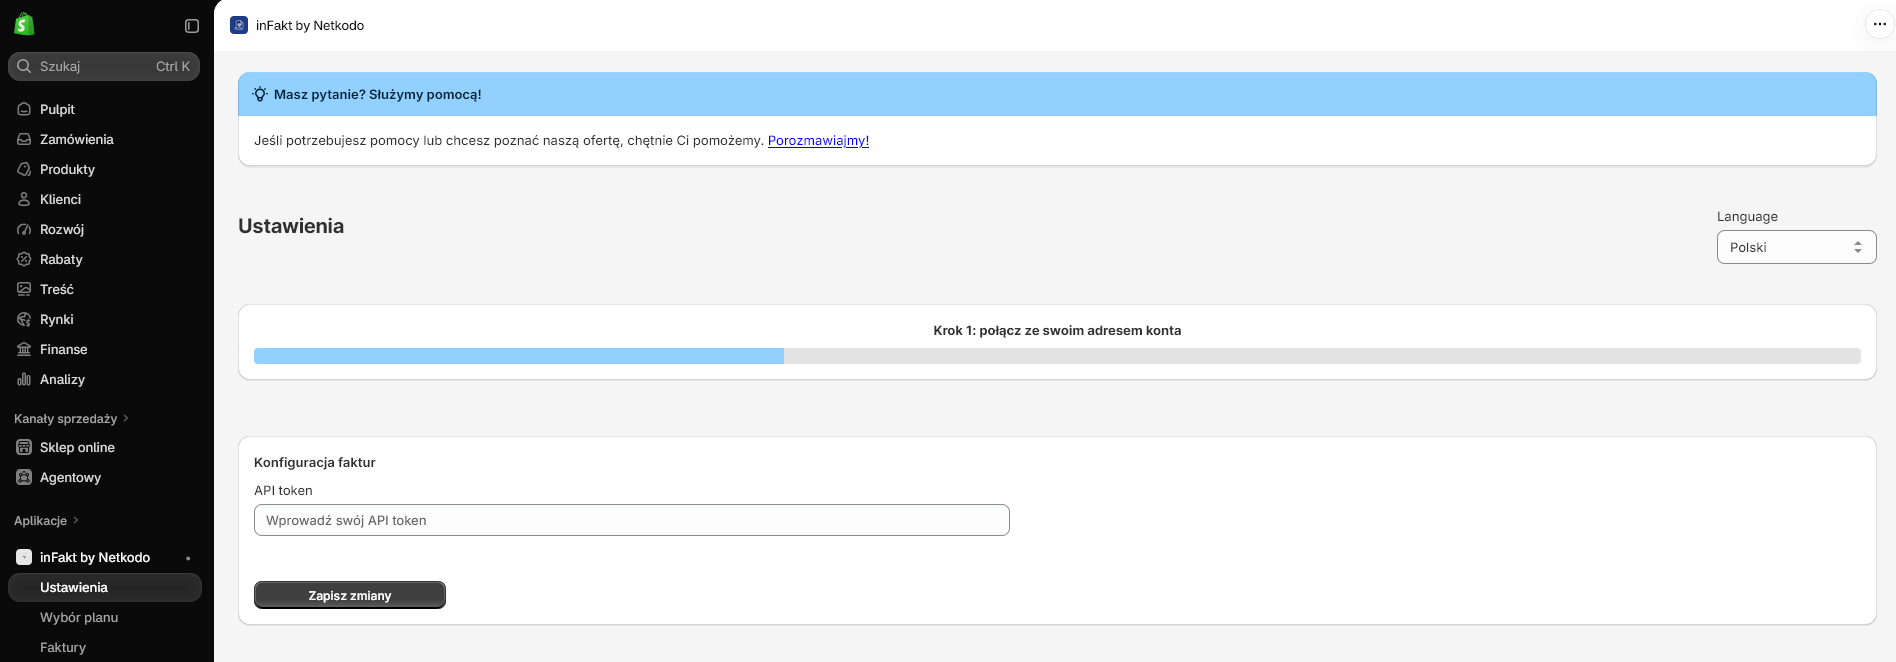The width and height of the screenshot is (1896, 662).
Task: Click the inFakt by Netkodo sidebar icon
Action: click(x=24, y=557)
